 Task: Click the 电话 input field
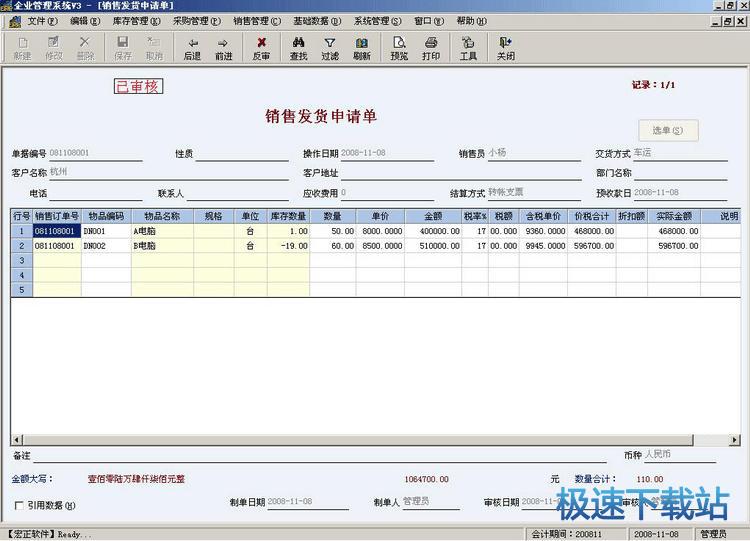(96, 193)
